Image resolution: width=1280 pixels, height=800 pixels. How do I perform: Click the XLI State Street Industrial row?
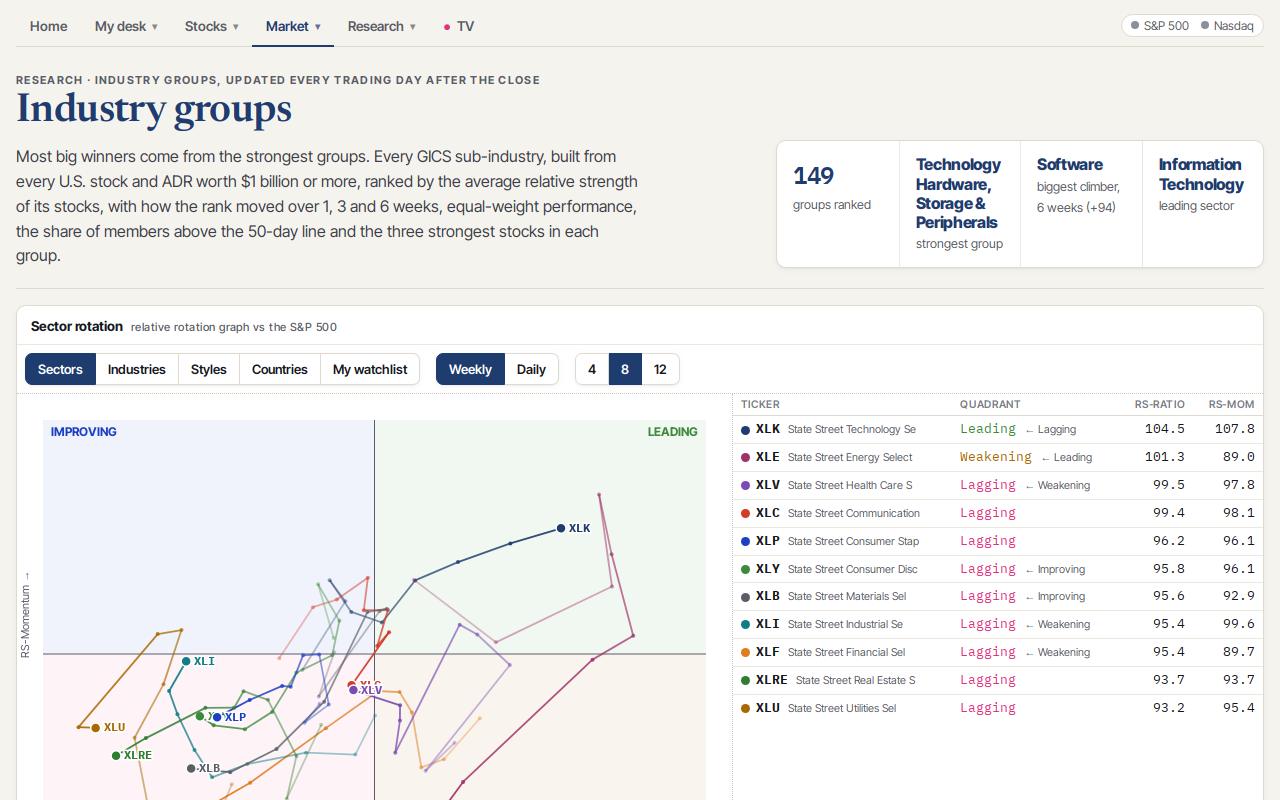coord(998,624)
